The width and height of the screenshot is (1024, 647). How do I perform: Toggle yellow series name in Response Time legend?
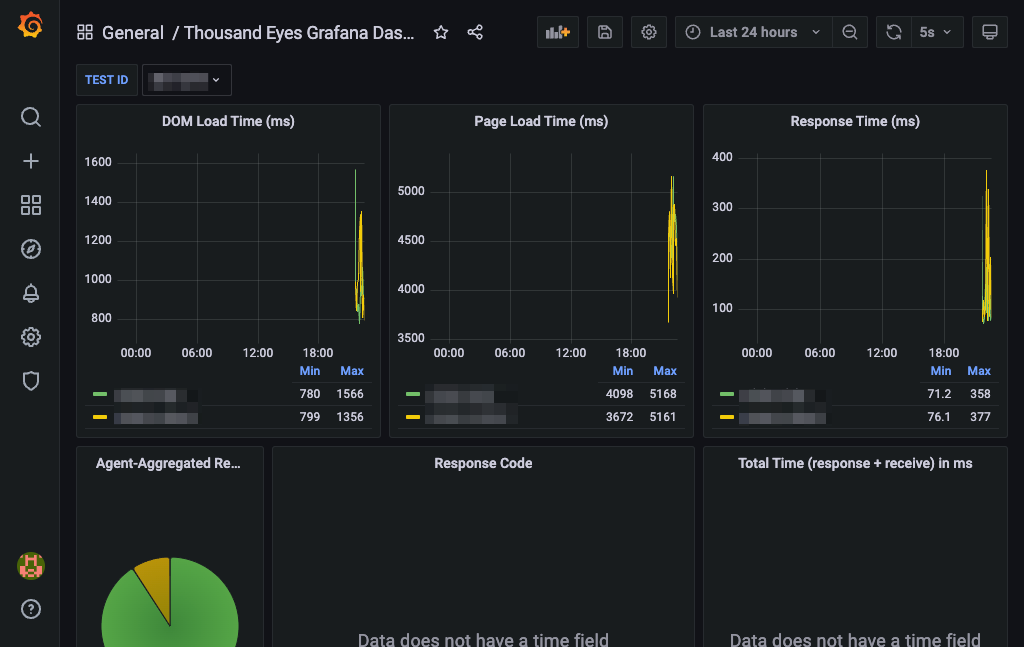point(782,417)
